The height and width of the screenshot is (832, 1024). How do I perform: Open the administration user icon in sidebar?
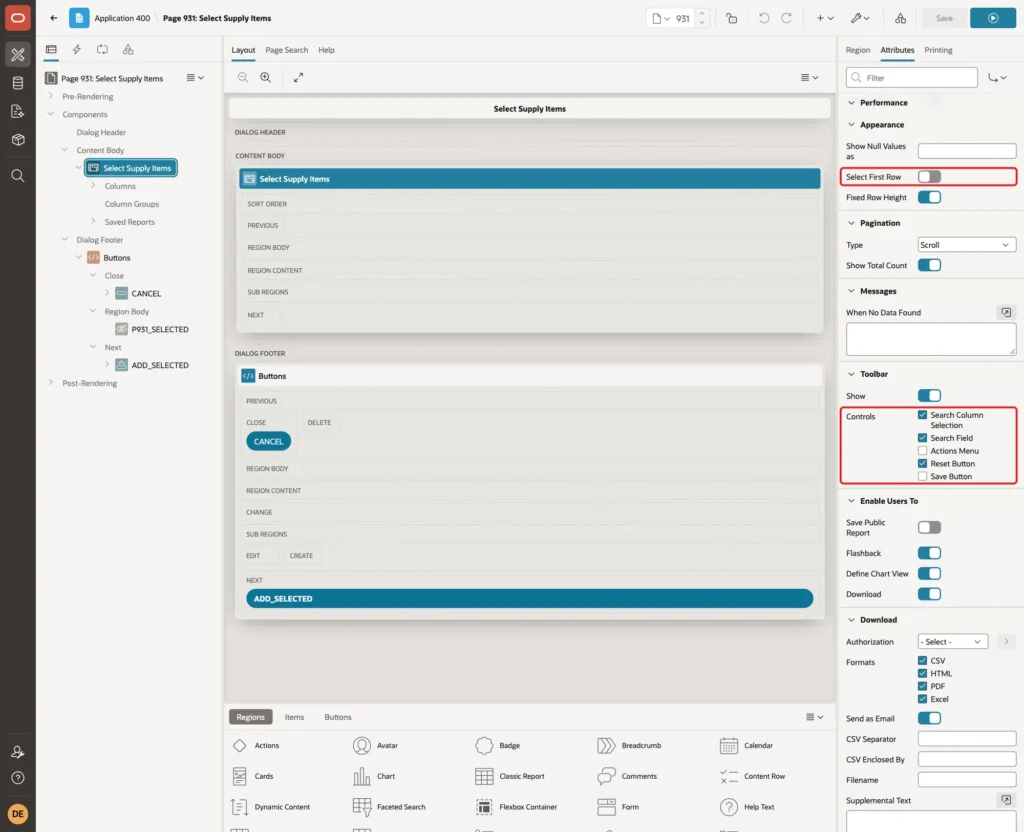click(x=18, y=752)
